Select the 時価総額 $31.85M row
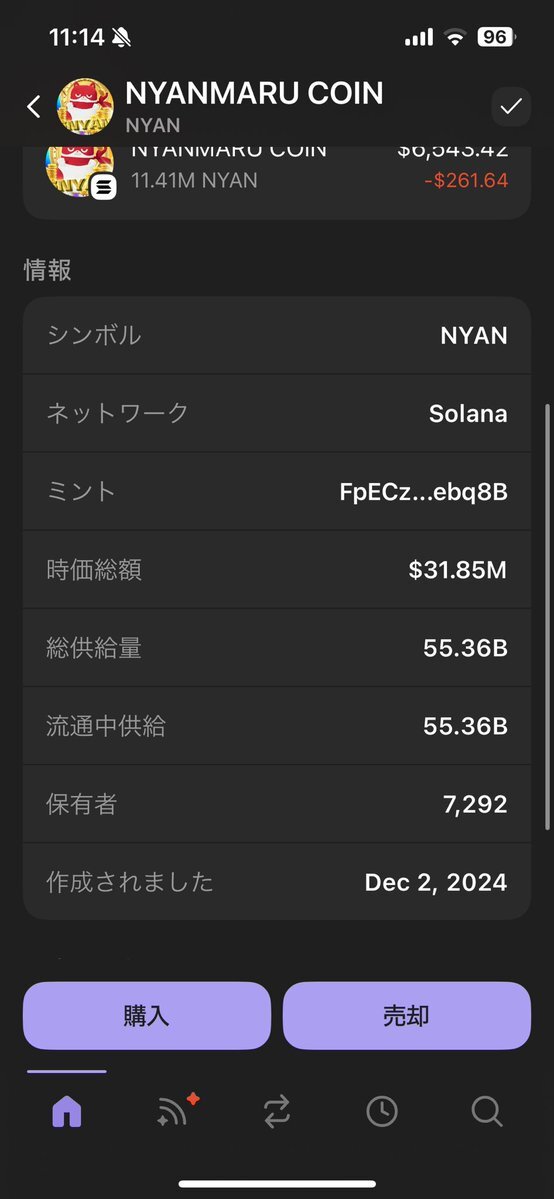Viewport: 554px width, 1199px height. point(277,570)
